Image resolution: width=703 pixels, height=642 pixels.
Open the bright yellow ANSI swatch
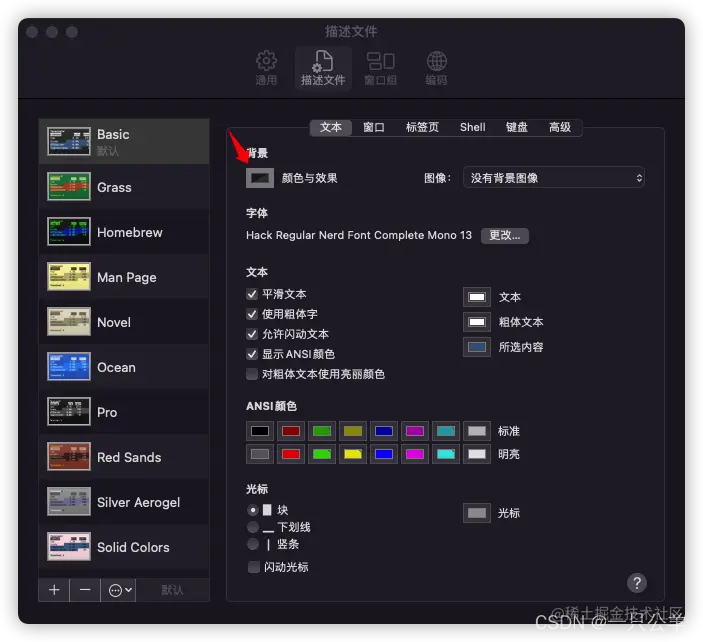353,454
